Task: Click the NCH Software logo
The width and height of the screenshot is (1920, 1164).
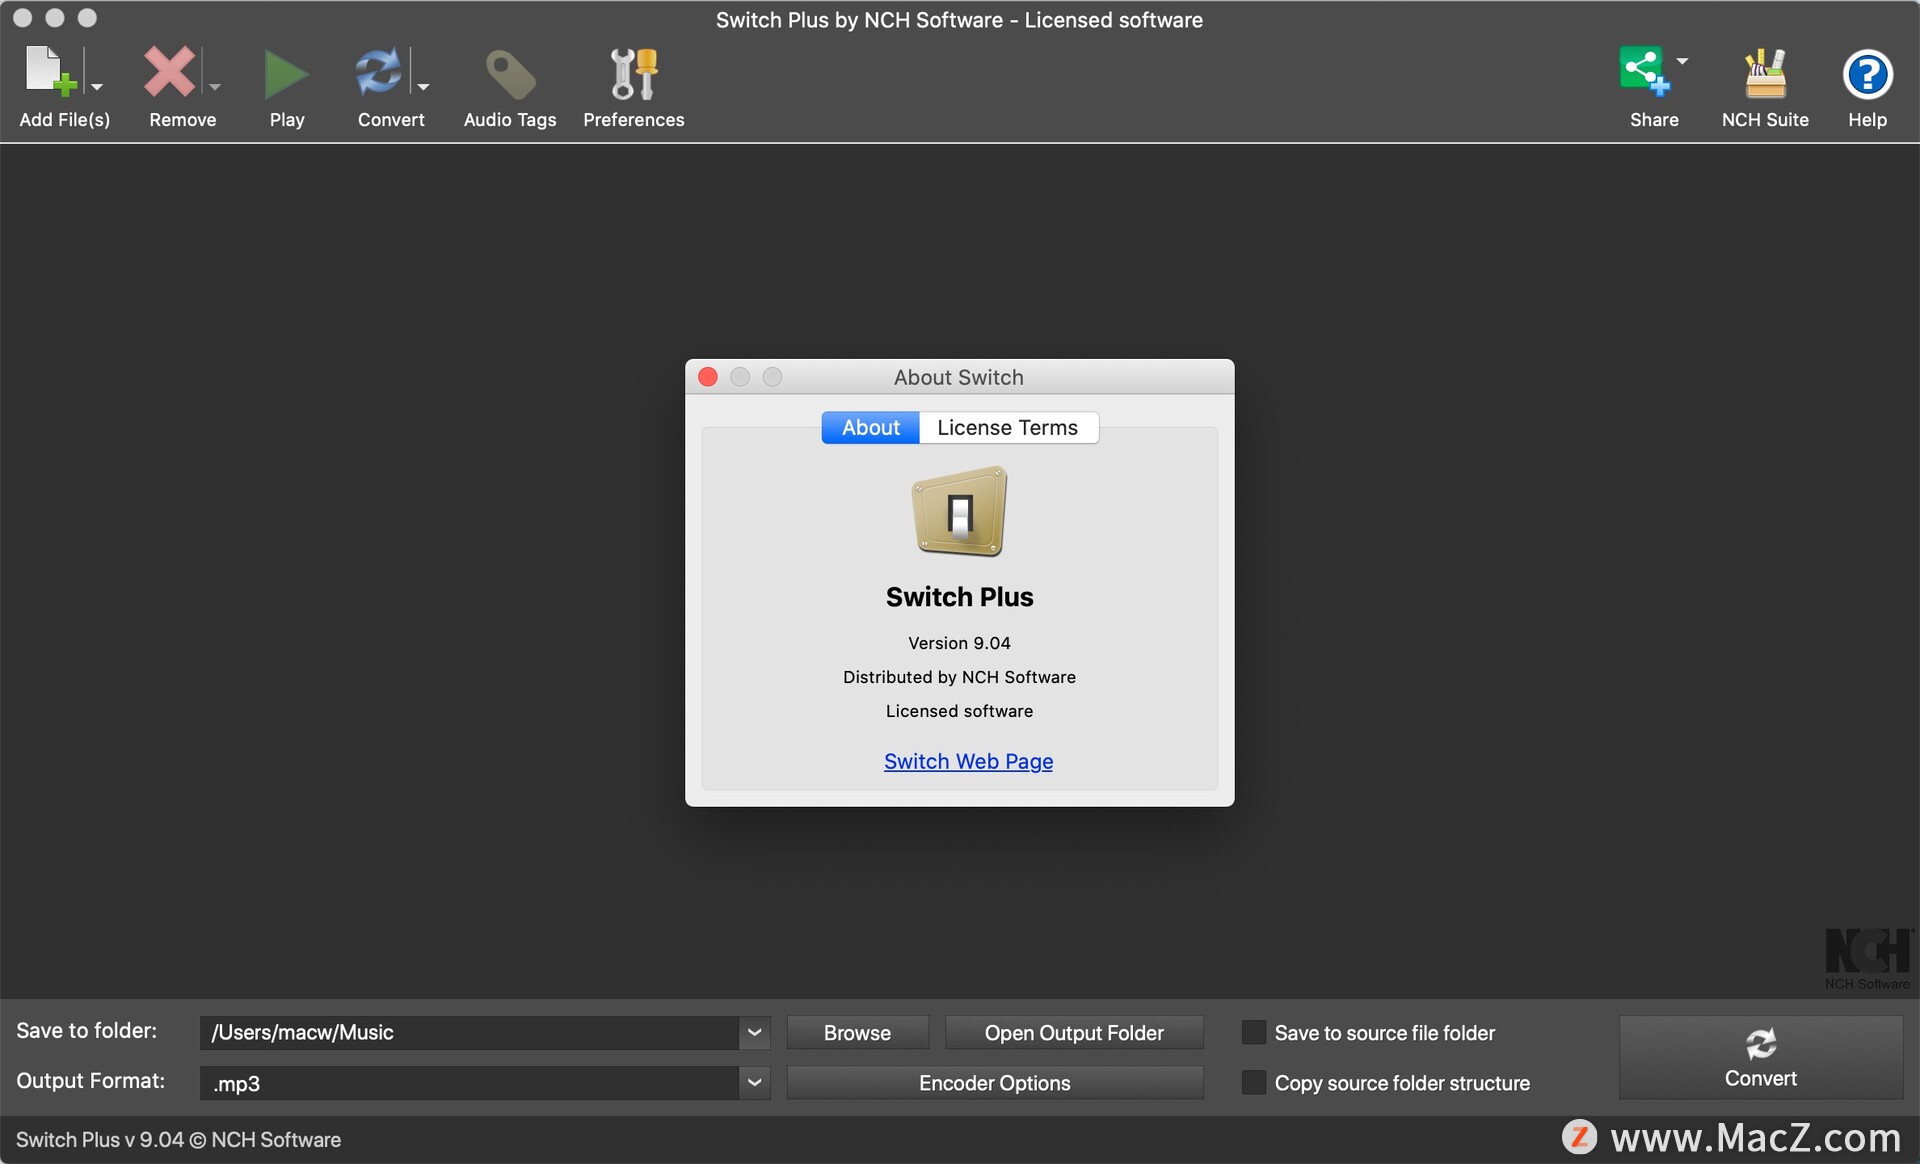Action: coord(1868,958)
